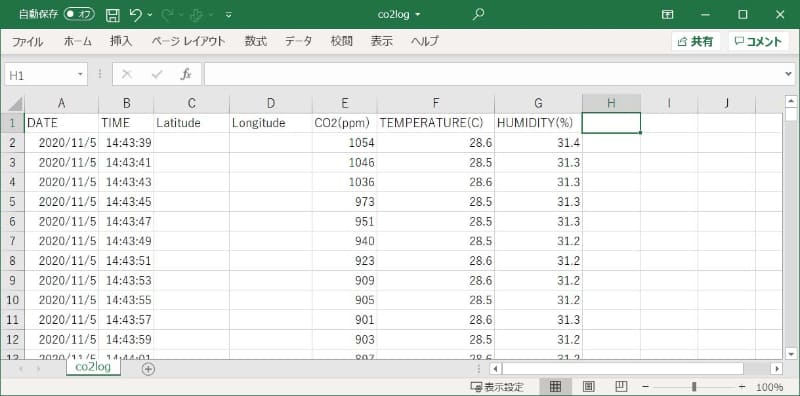This screenshot has height=396, width=800.
Task: Click the TEMPERATURE(C) header cell
Action: 436,123
